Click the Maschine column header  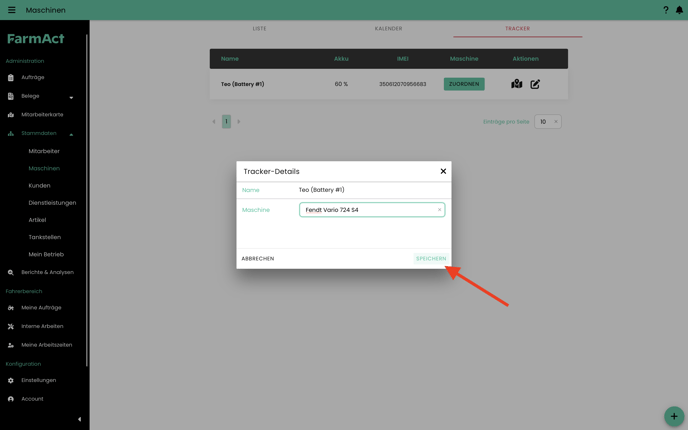coord(464,59)
